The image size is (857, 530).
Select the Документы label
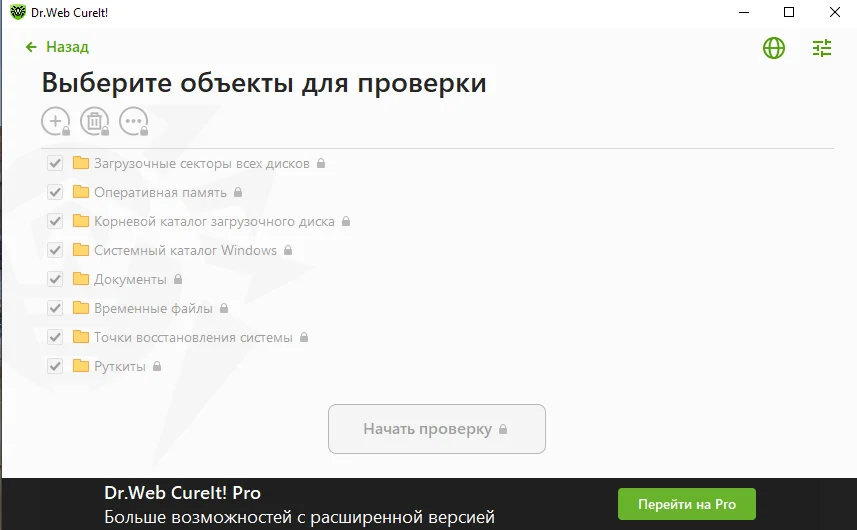(130, 279)
